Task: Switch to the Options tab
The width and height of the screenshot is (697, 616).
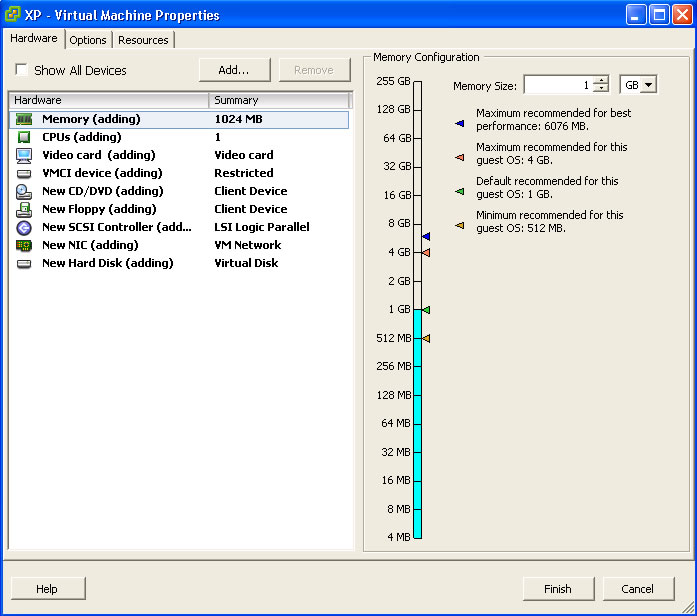Action: (88, 40)
